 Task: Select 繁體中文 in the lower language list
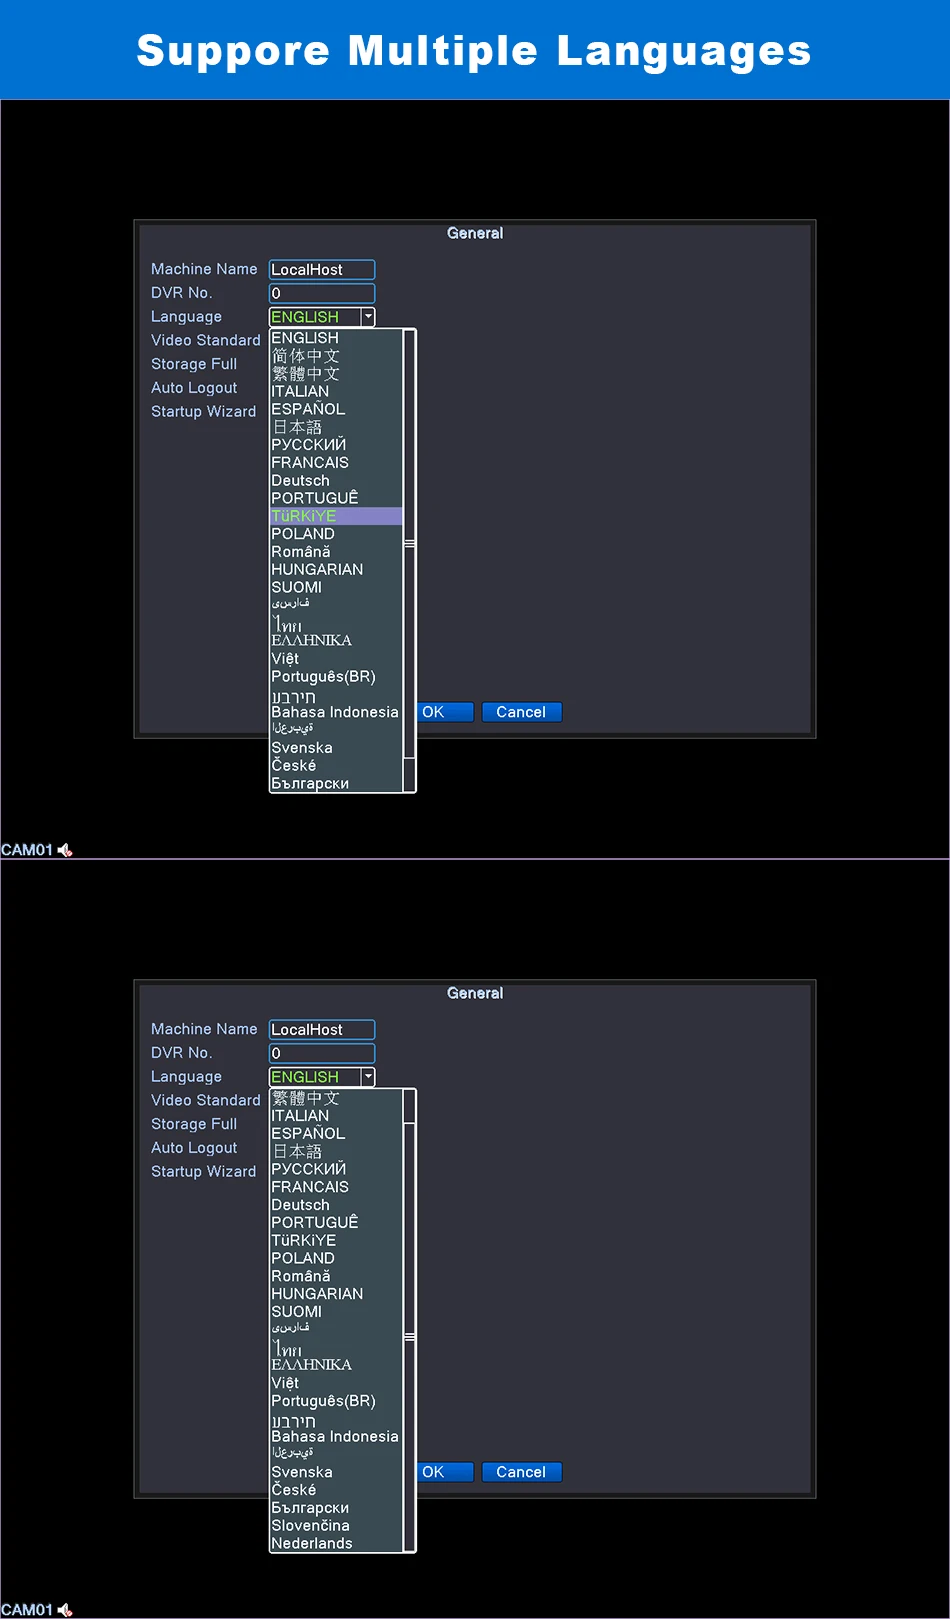(336, 1098)
